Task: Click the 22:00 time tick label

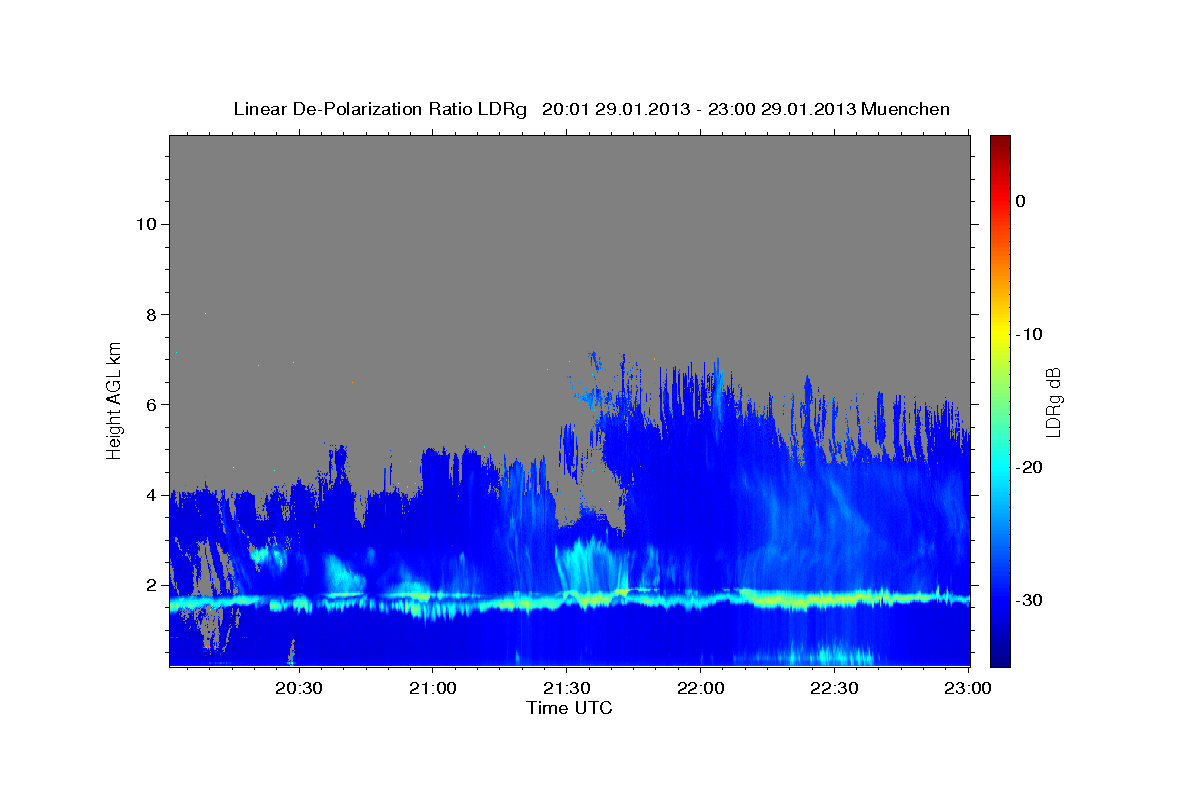Action: pos(700,688)
